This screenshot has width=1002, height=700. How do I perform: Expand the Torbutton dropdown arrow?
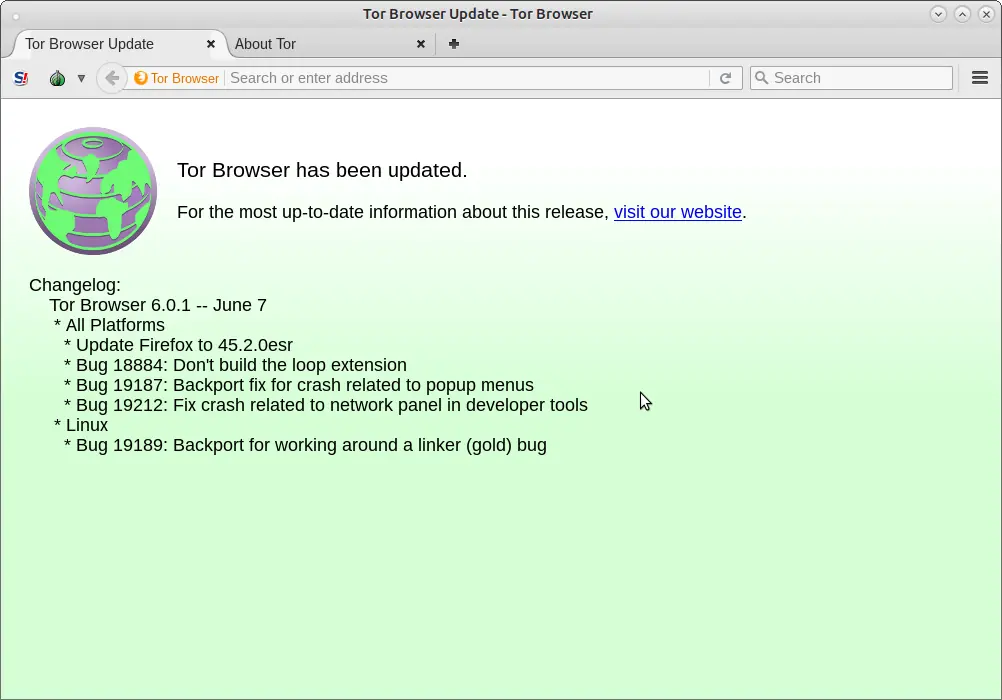click(81, 79)
